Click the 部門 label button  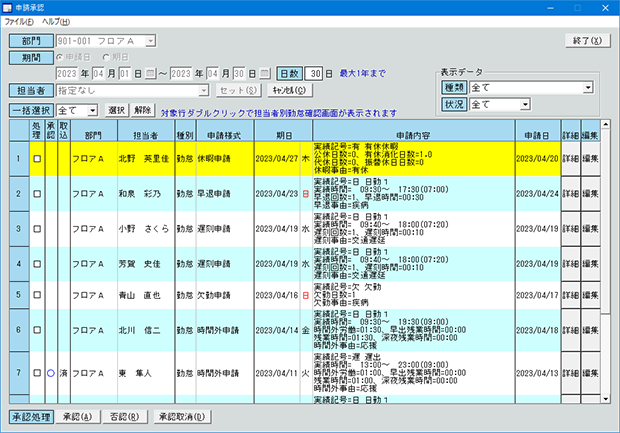[31, 41]
